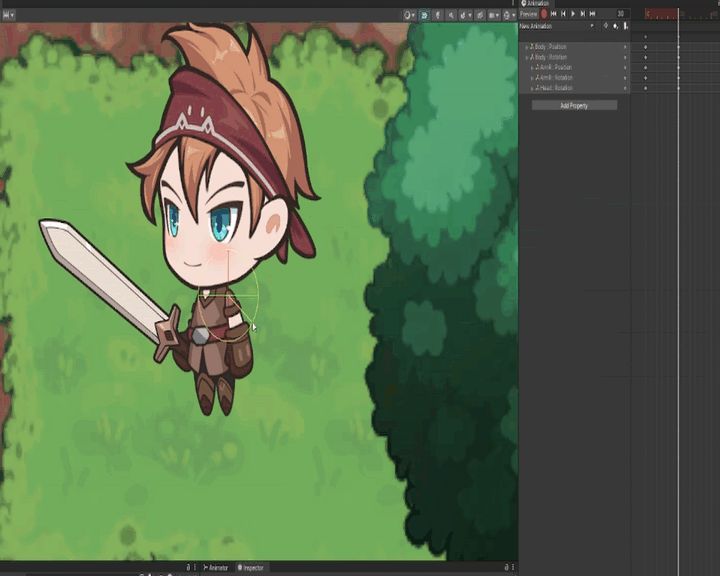The image size is (720, 576).
Task: Open options menu left of the Animator tab
Action: click(195, 568)
